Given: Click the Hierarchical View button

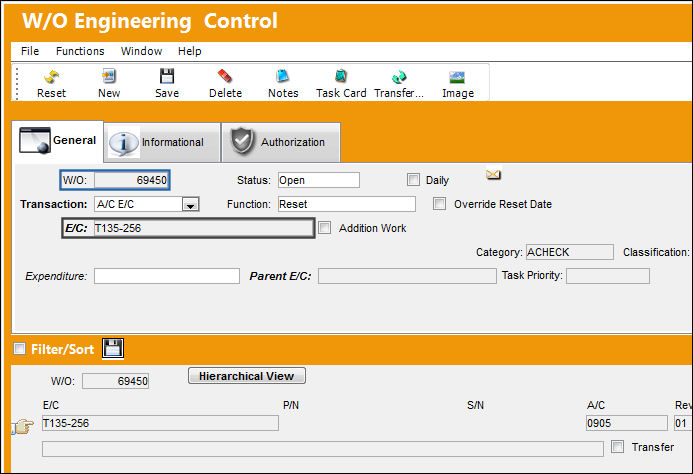Looking at the screenshot, I should 247,376.
